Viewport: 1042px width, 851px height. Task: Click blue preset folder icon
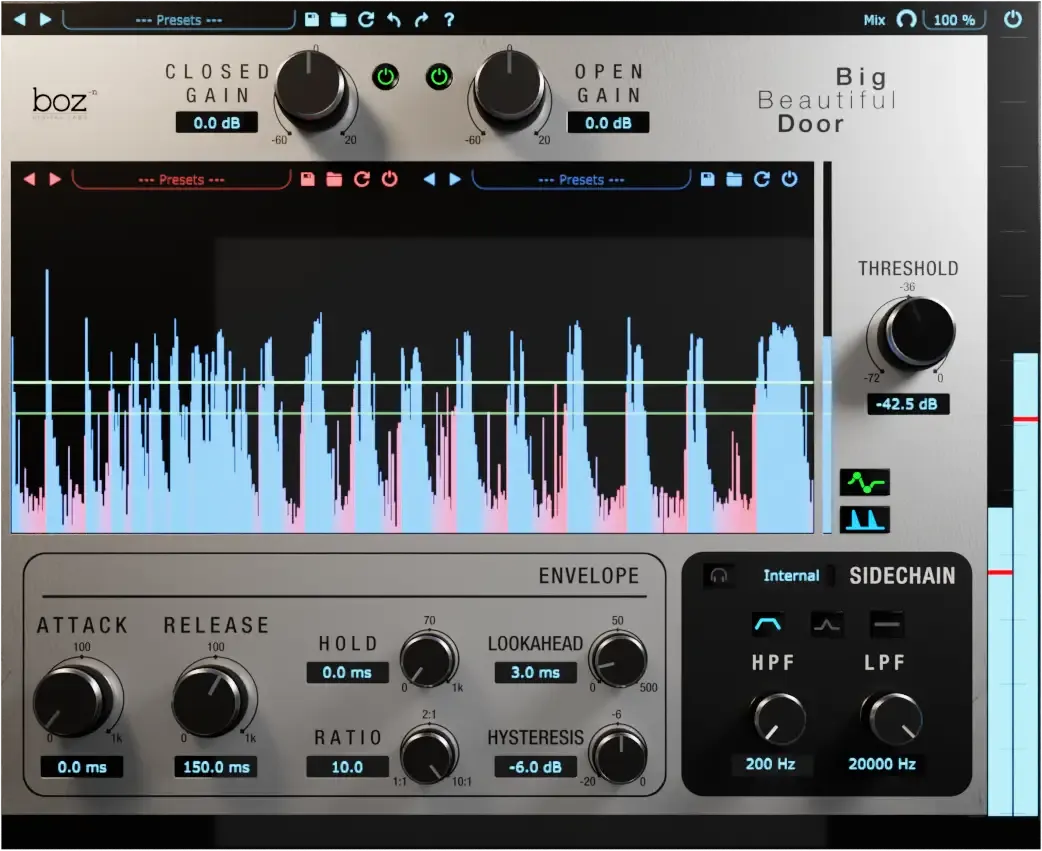coord(734,179)
